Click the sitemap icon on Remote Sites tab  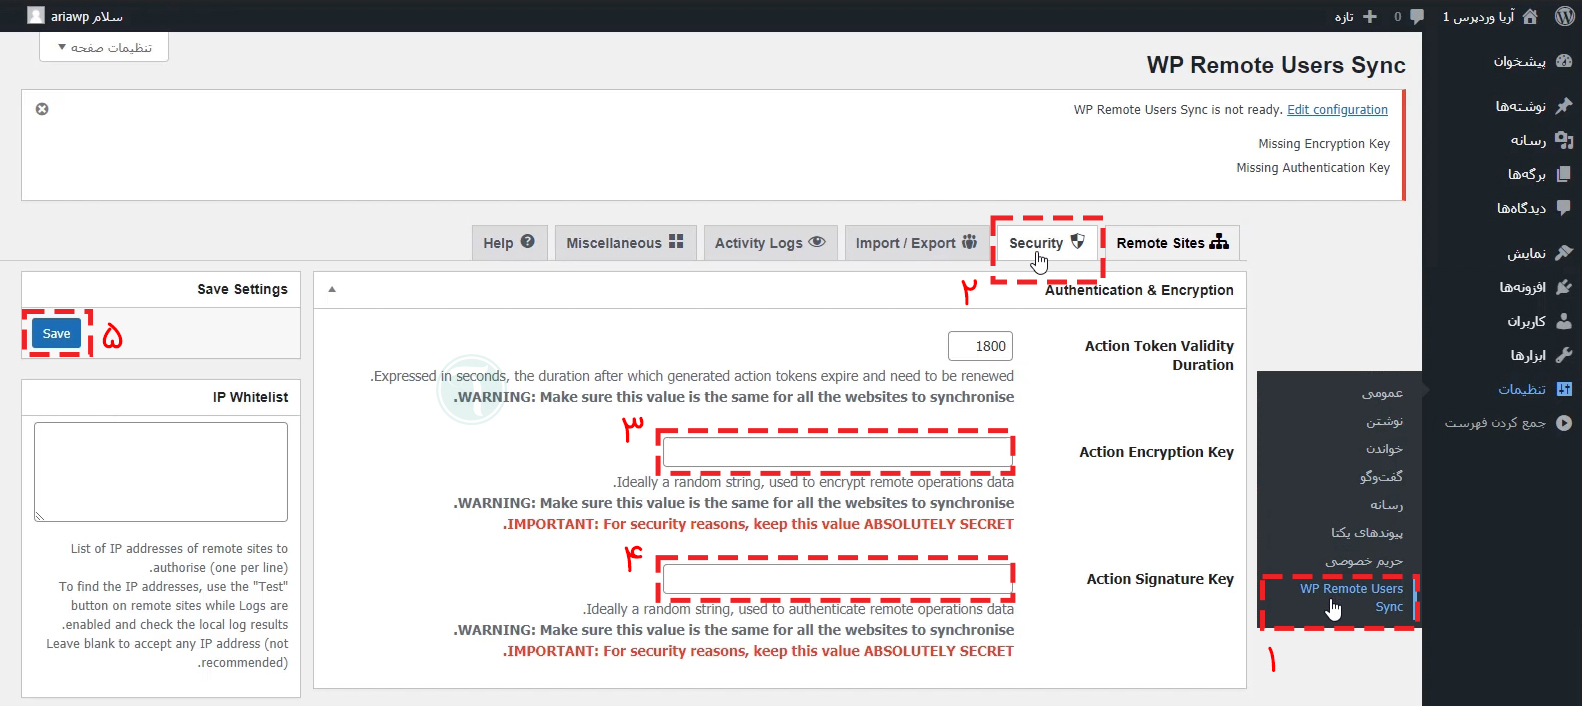pos(1219,242)
